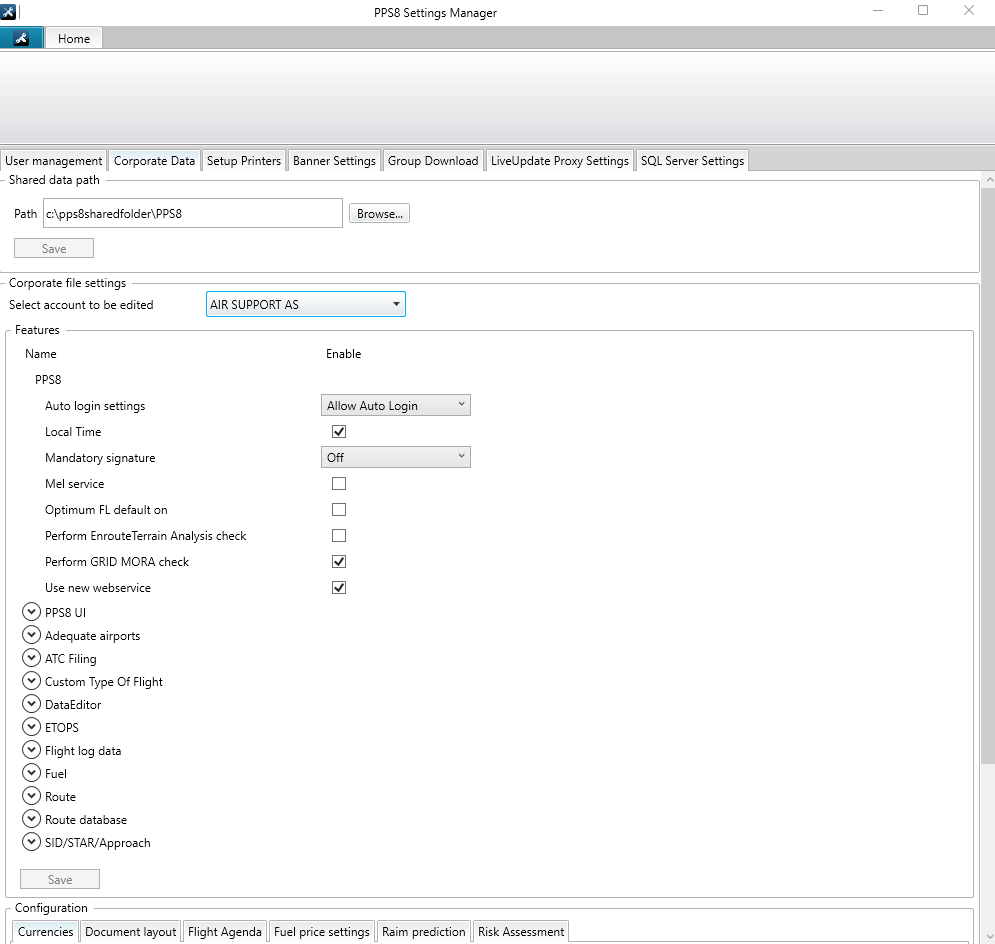This screenshot has width=995, height=944.
Task: Uncheck the Local Time checkbox
Action: click(339, 431)
